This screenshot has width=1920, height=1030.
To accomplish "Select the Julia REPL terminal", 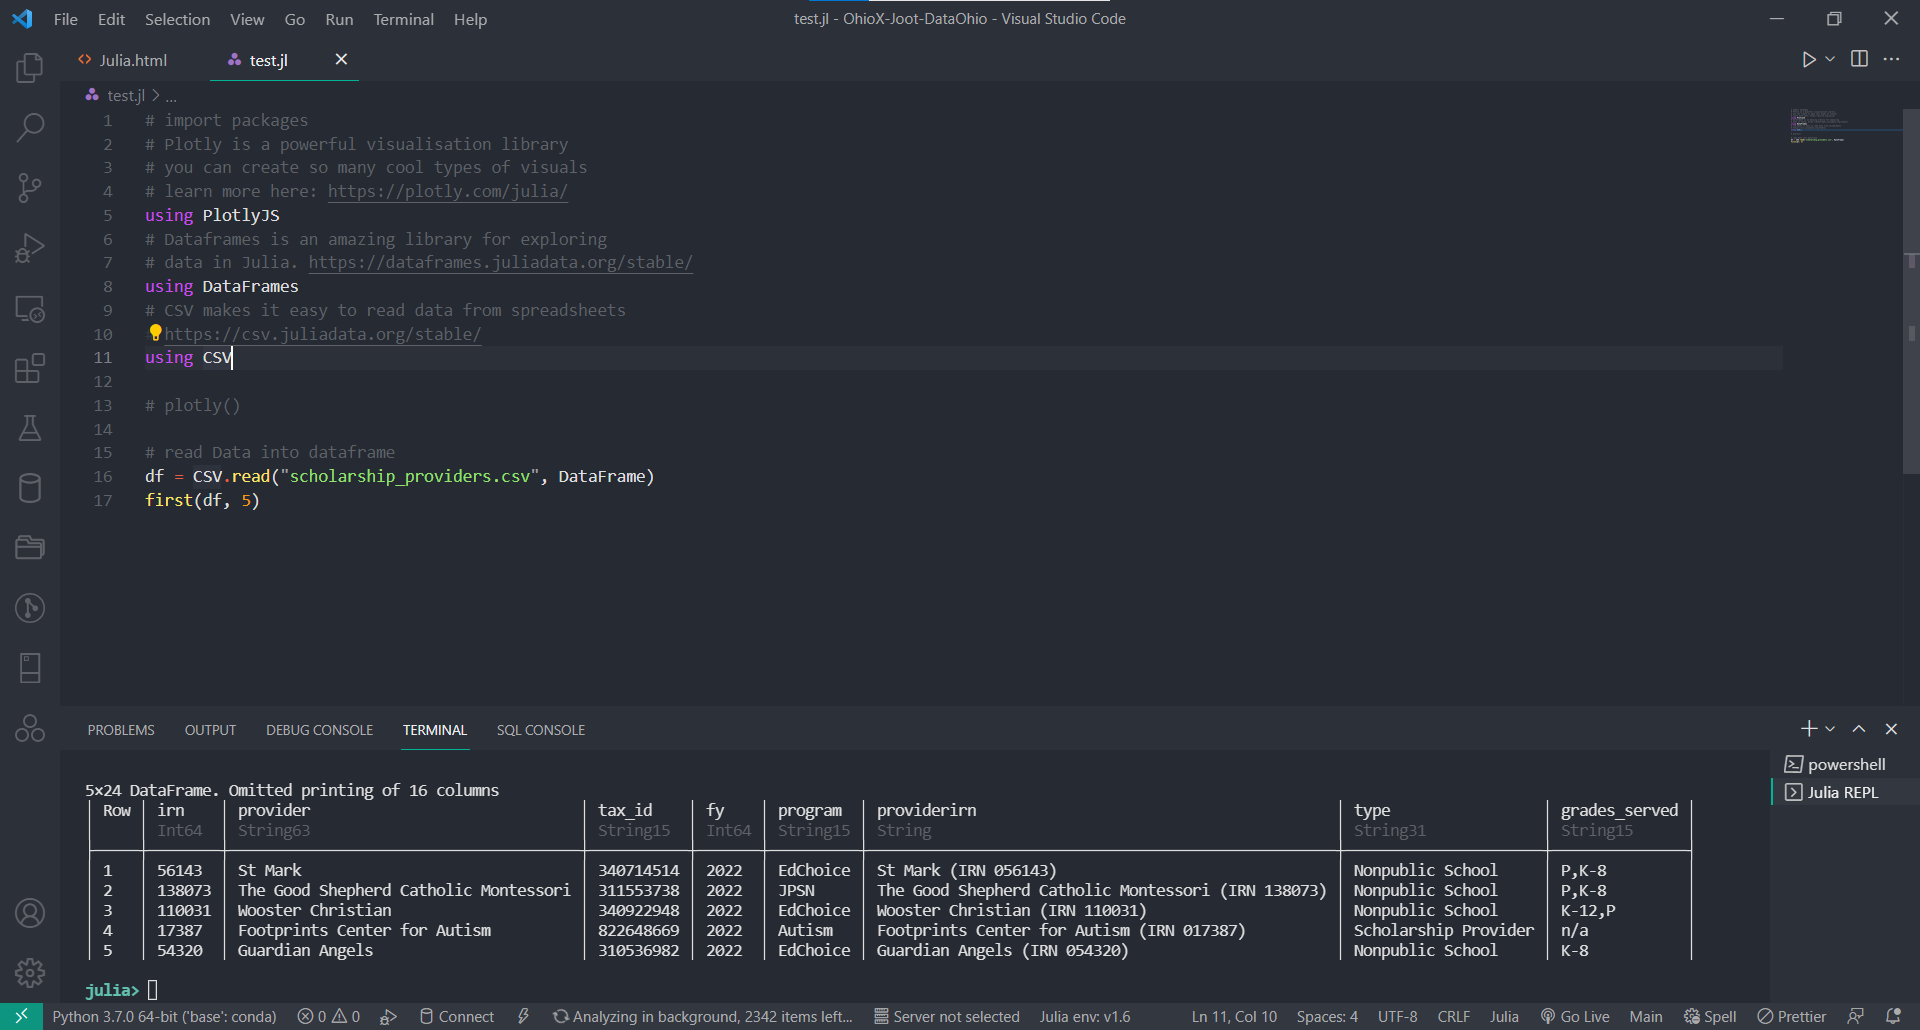I will [x=1845, y=792].
